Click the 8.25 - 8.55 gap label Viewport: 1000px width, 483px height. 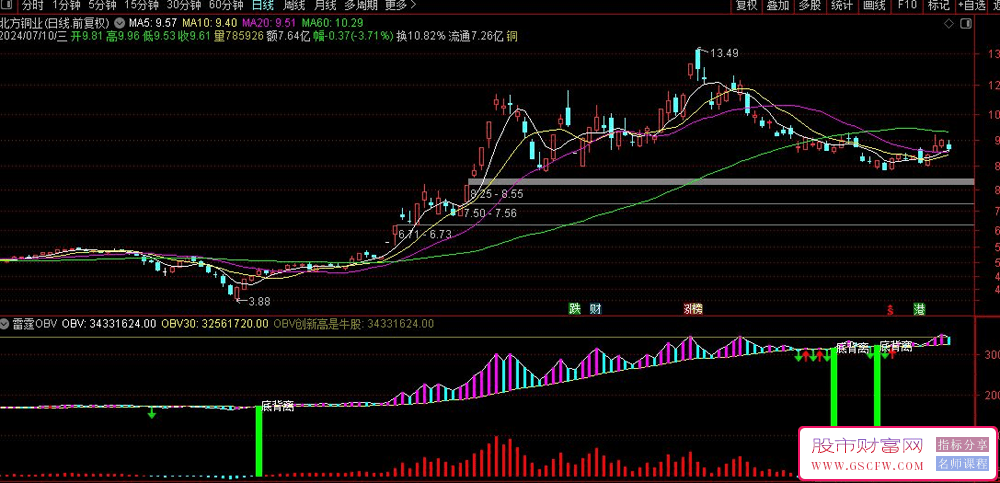coord(497,194)
